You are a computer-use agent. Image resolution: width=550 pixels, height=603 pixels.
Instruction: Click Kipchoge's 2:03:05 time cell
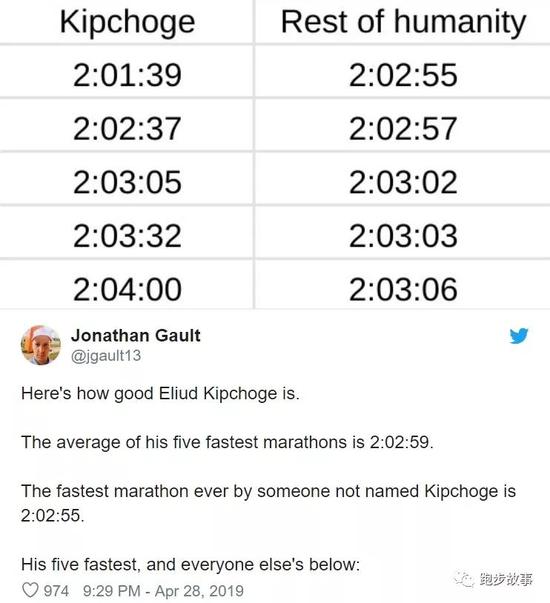(127, 179)
